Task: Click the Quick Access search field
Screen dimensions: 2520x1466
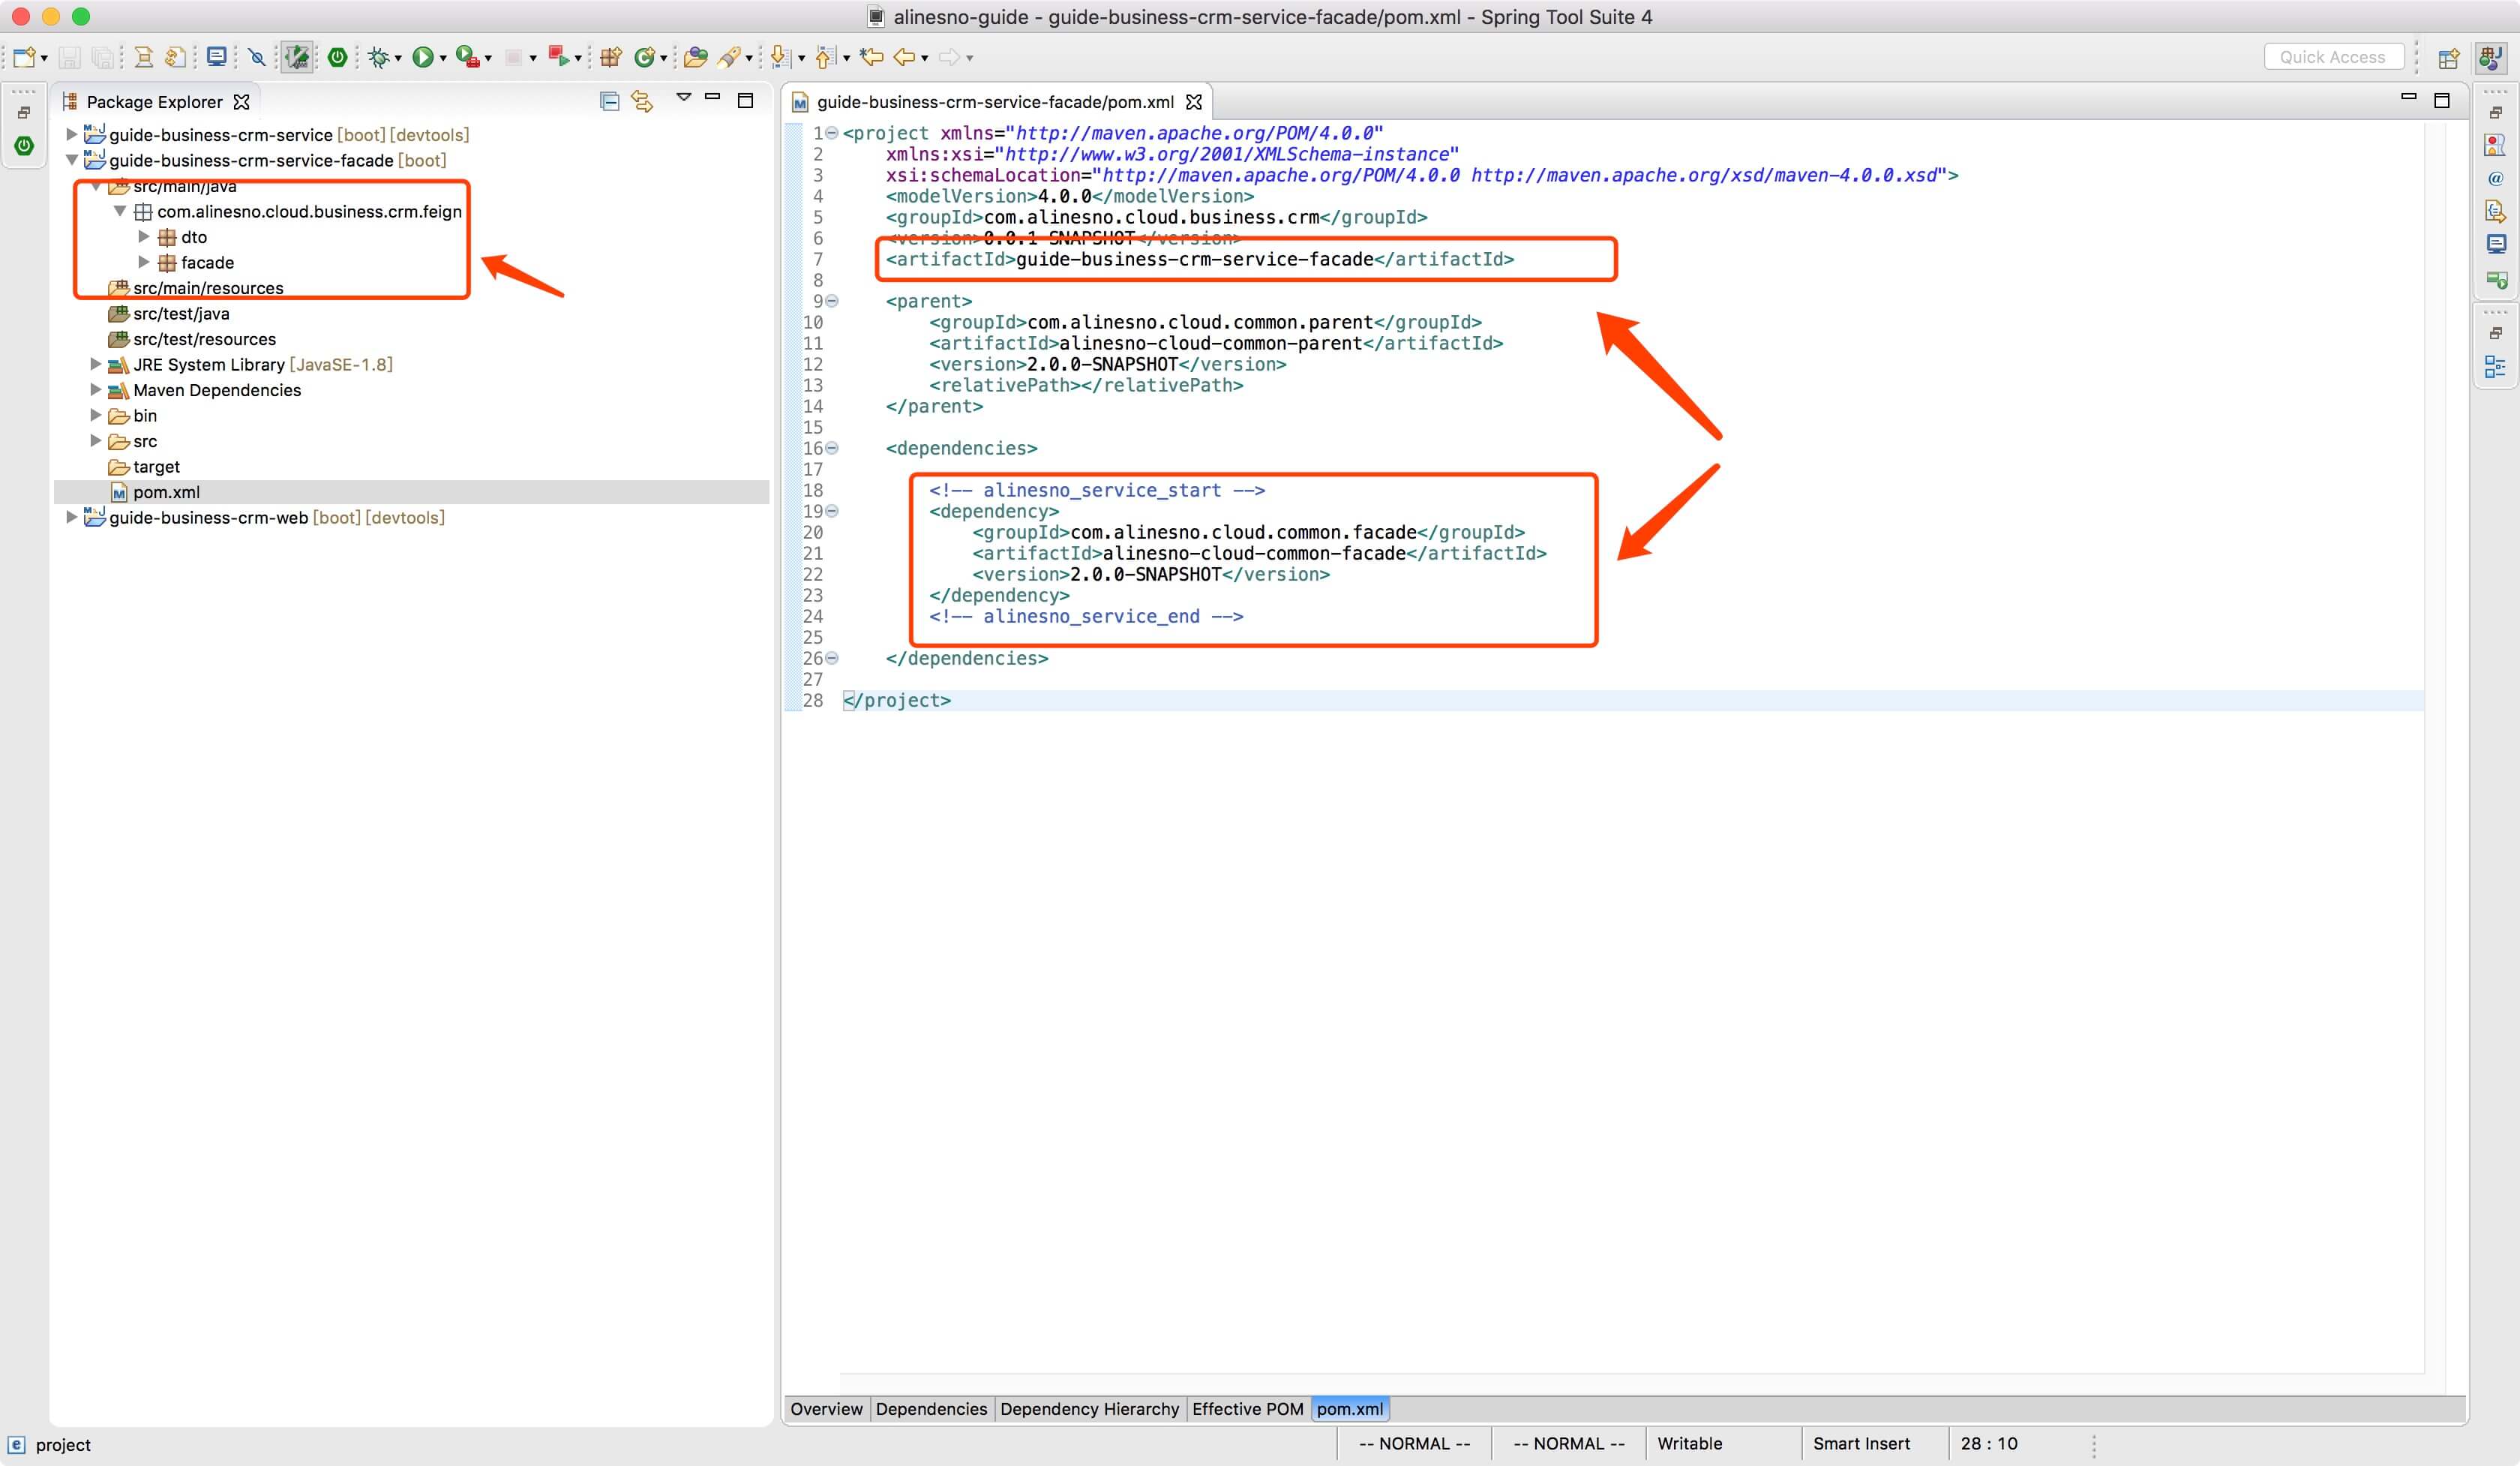Action: coord(2332,57)
